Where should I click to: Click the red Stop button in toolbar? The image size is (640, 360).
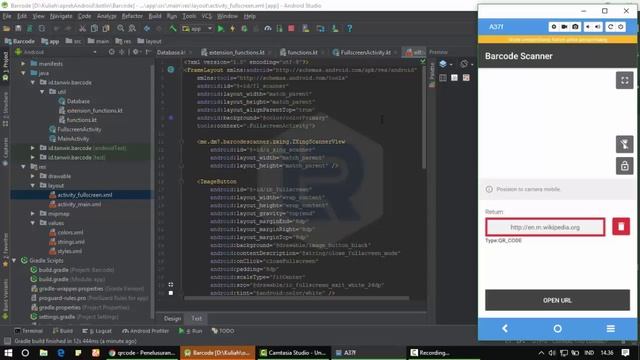[x=291, y=29]
